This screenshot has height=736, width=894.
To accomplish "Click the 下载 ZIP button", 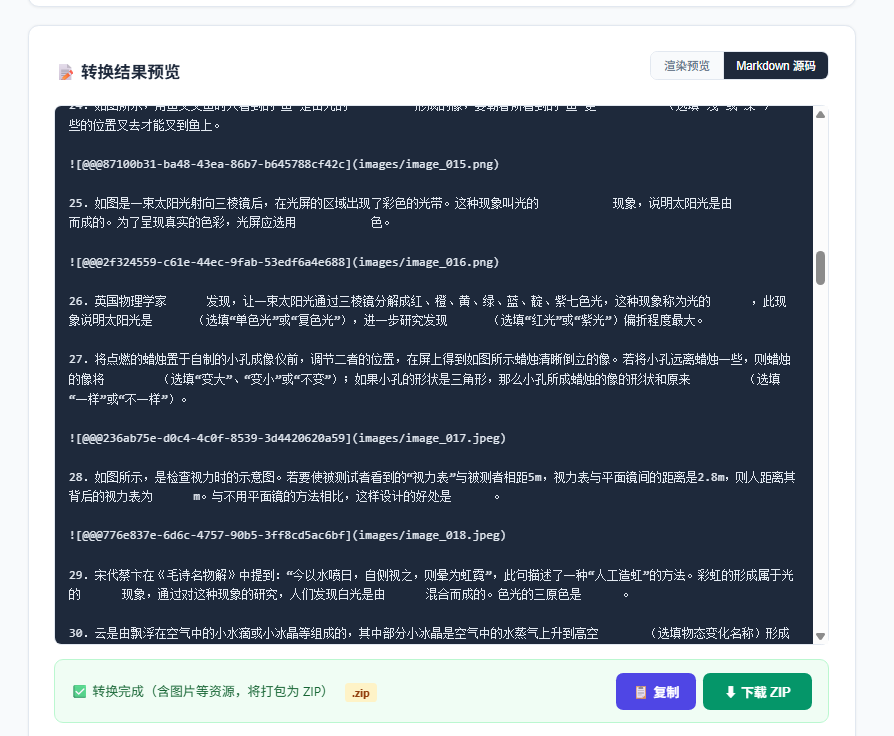I will click(757, 691).
